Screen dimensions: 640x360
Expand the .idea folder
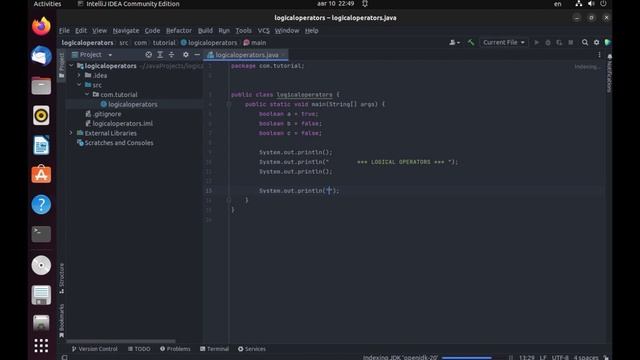pyautogui.click(x=79, y=76)
